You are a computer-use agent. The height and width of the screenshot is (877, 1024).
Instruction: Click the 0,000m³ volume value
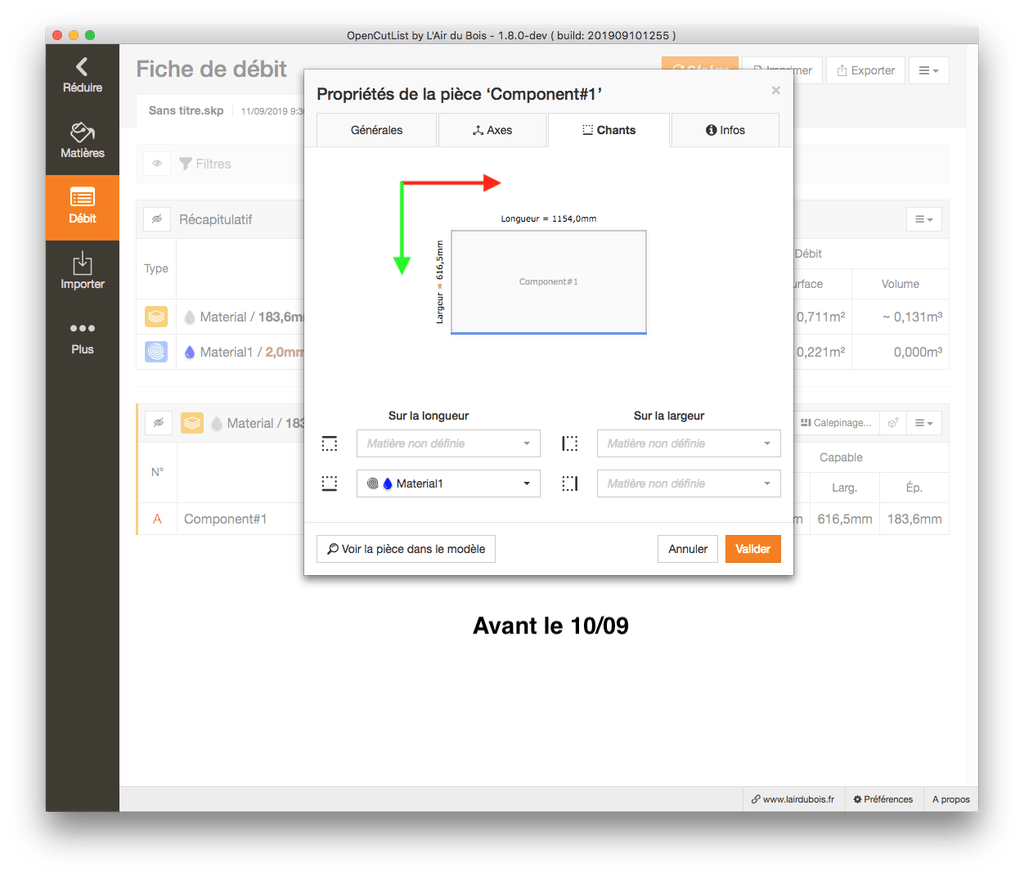(x=918, y=352)
